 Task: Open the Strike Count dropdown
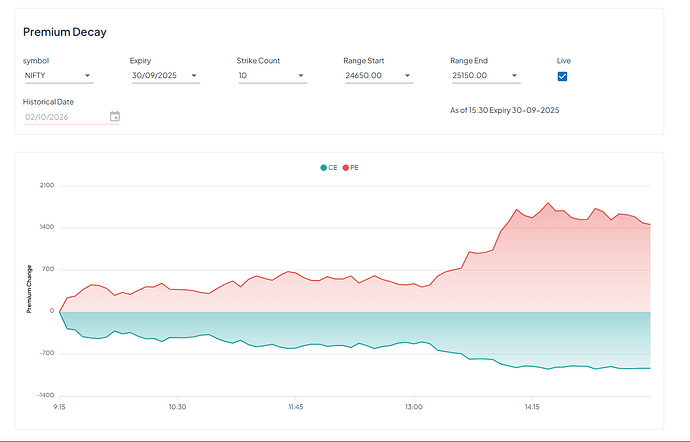271,76
